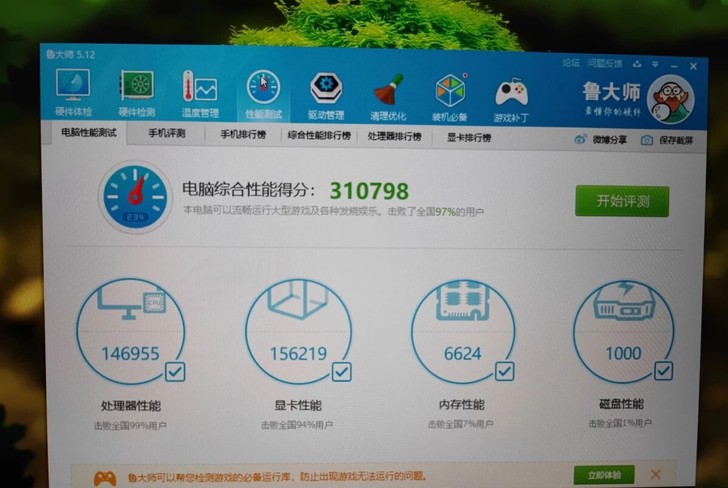Uncheck the 内存性能 checkbox
Image resolution: width=728 pixels, height=488 pixels.
504,371
